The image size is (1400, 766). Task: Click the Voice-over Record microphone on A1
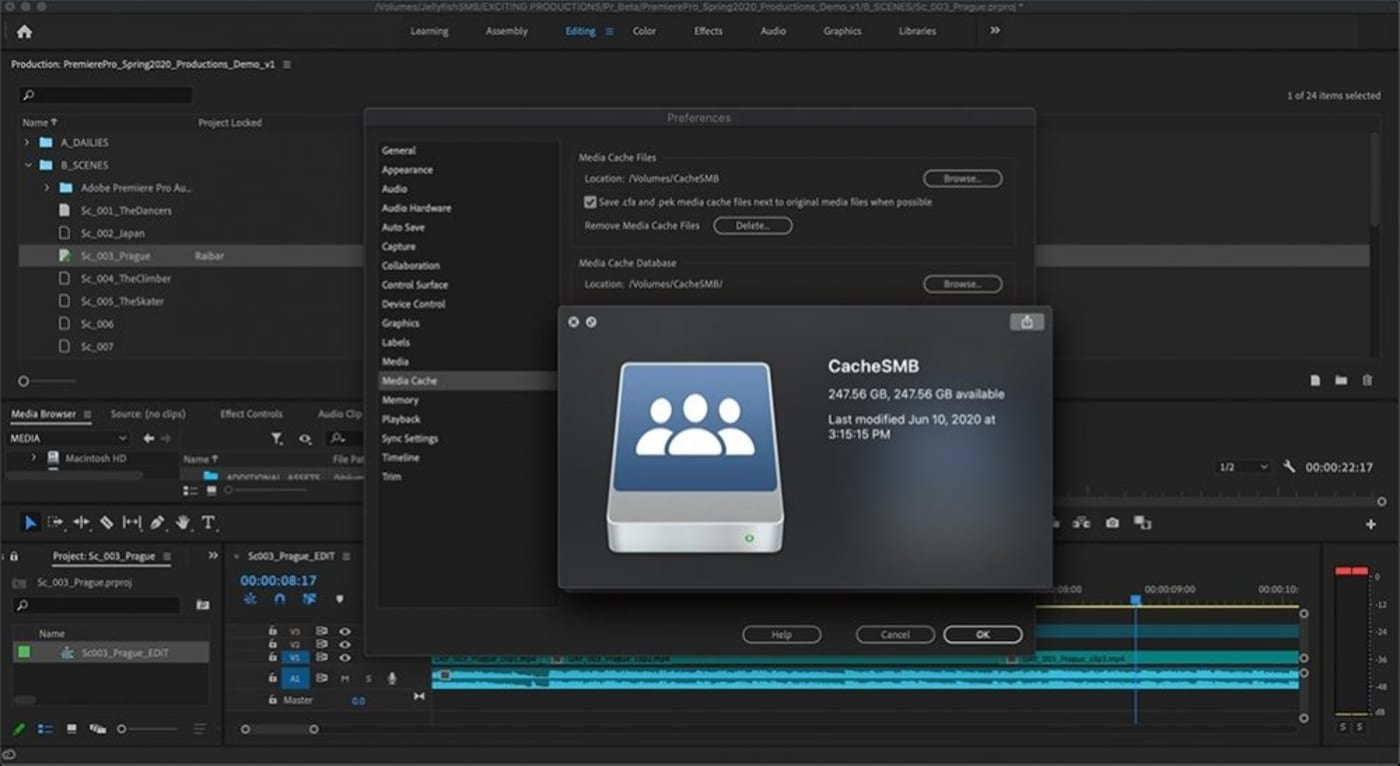point(392,678)
